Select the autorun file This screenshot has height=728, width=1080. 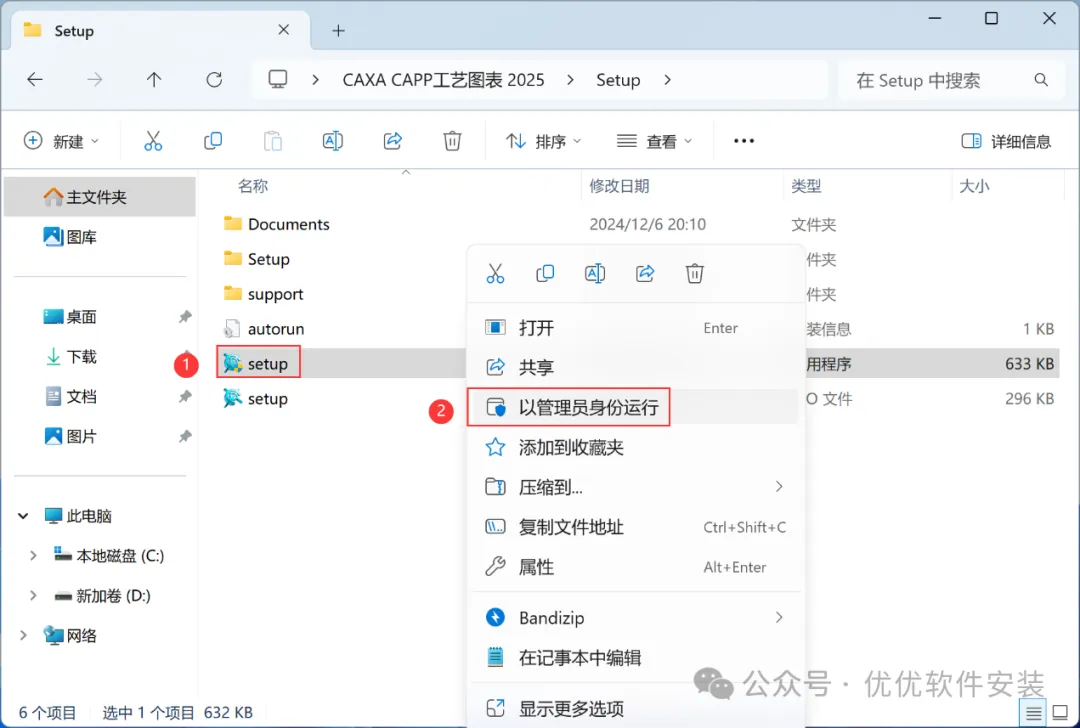point(264,329)
